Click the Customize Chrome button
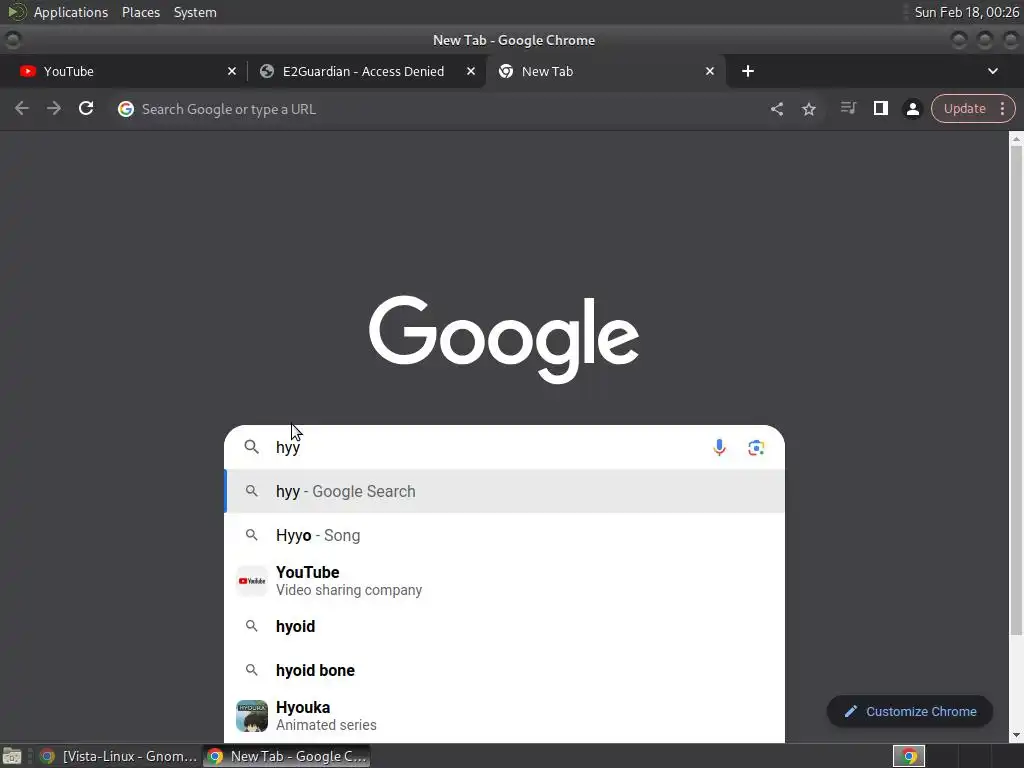The height and width of the screenshot is (768, 1024). click(x=910, y=711)
